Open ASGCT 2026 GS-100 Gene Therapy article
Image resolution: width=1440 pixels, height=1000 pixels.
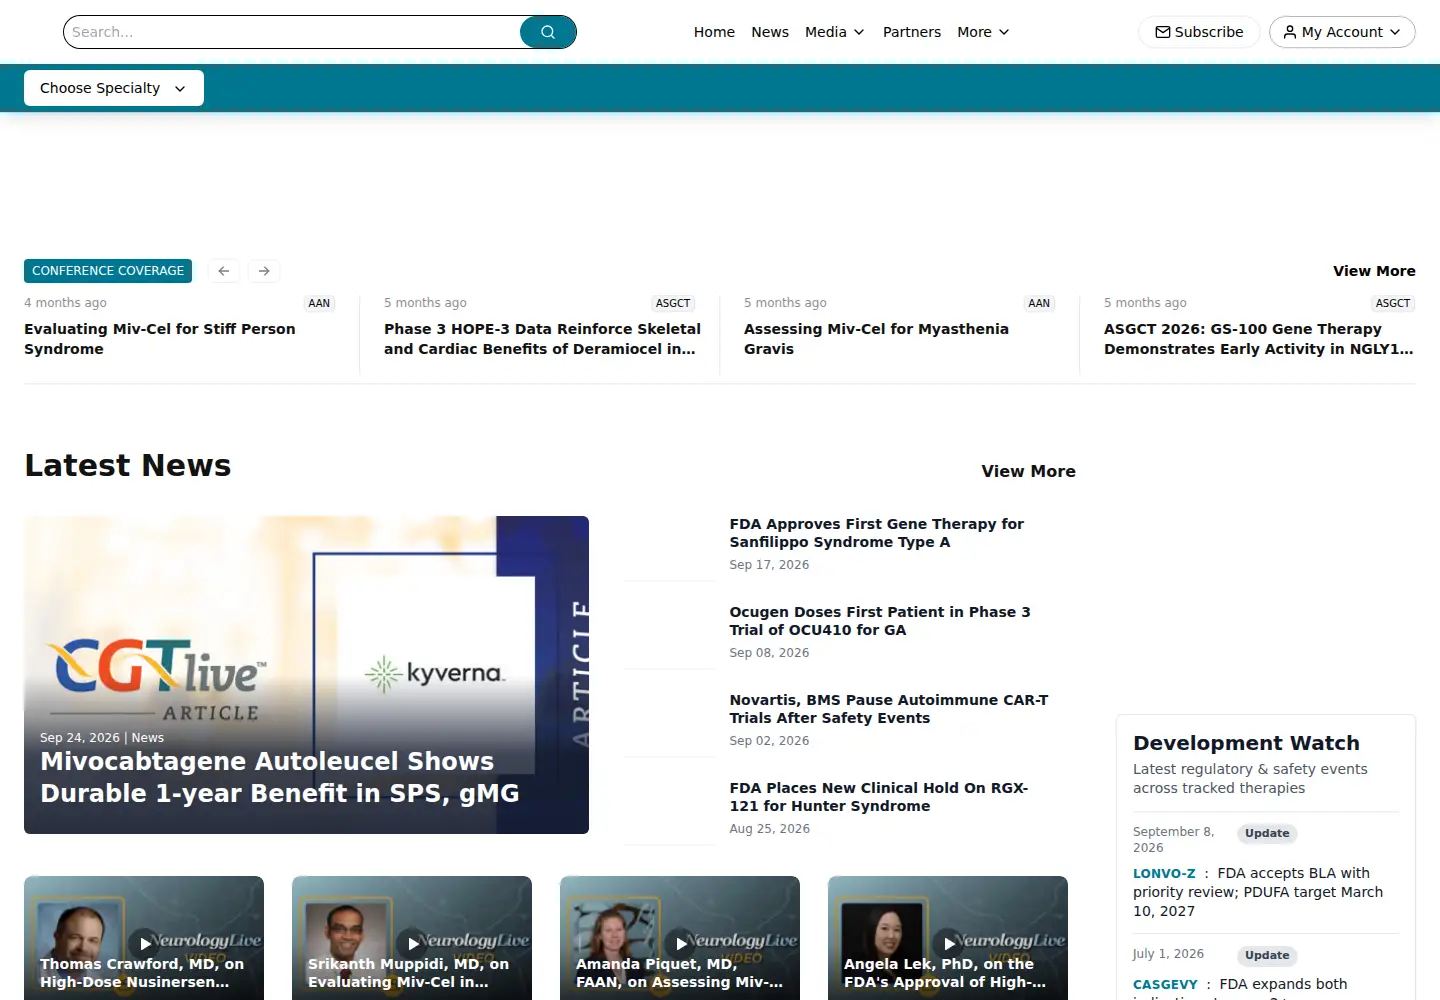(1259, 339)
